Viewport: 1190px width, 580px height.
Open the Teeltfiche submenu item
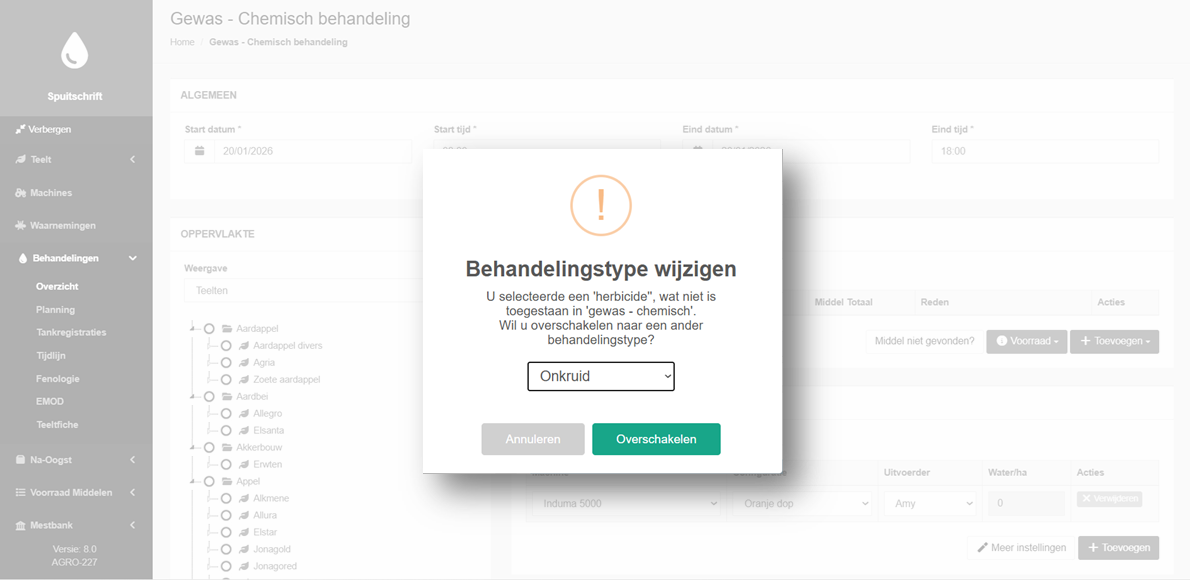(57, 424)
